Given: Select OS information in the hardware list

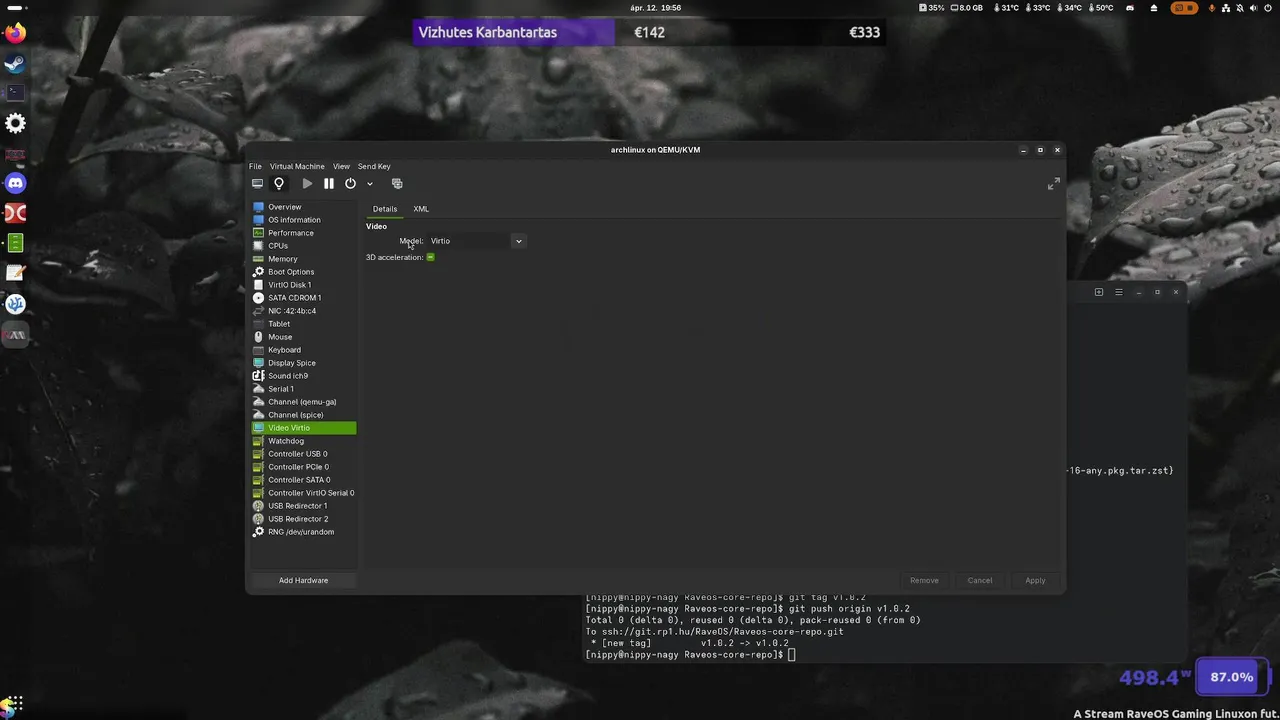Looking at the screenshot, I should pos(303,220).
